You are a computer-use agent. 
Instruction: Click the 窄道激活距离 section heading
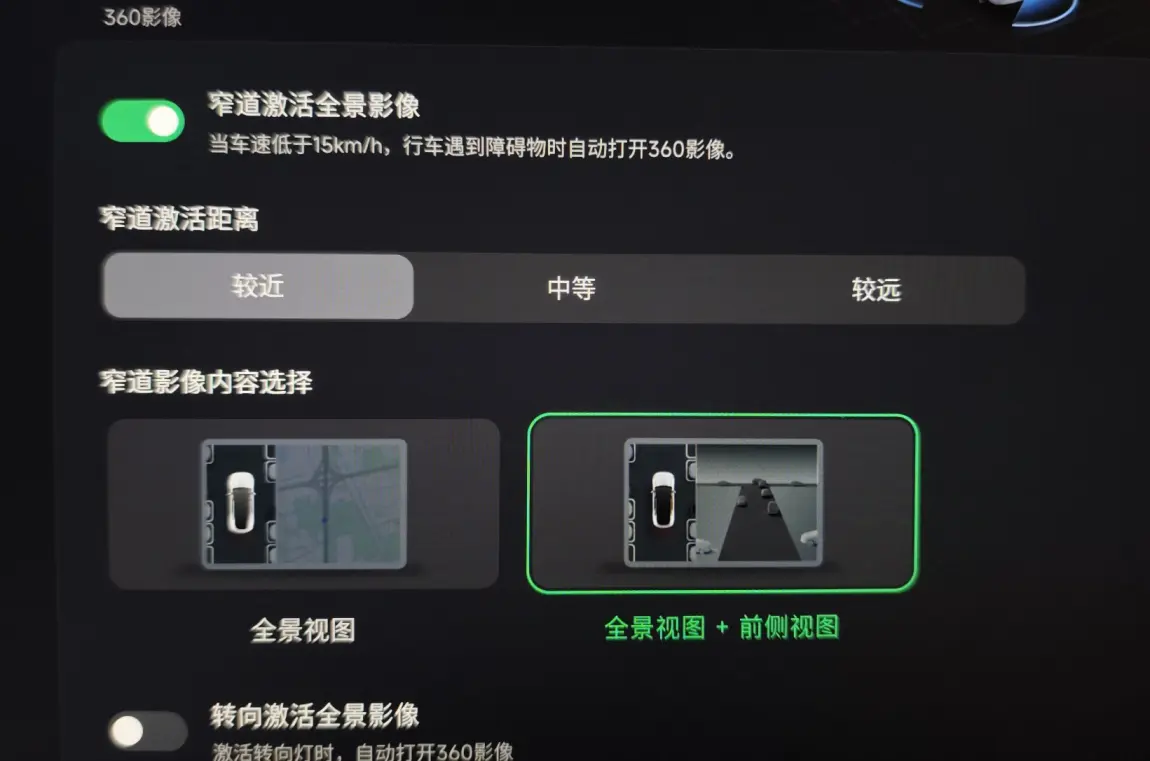[179, 218]
